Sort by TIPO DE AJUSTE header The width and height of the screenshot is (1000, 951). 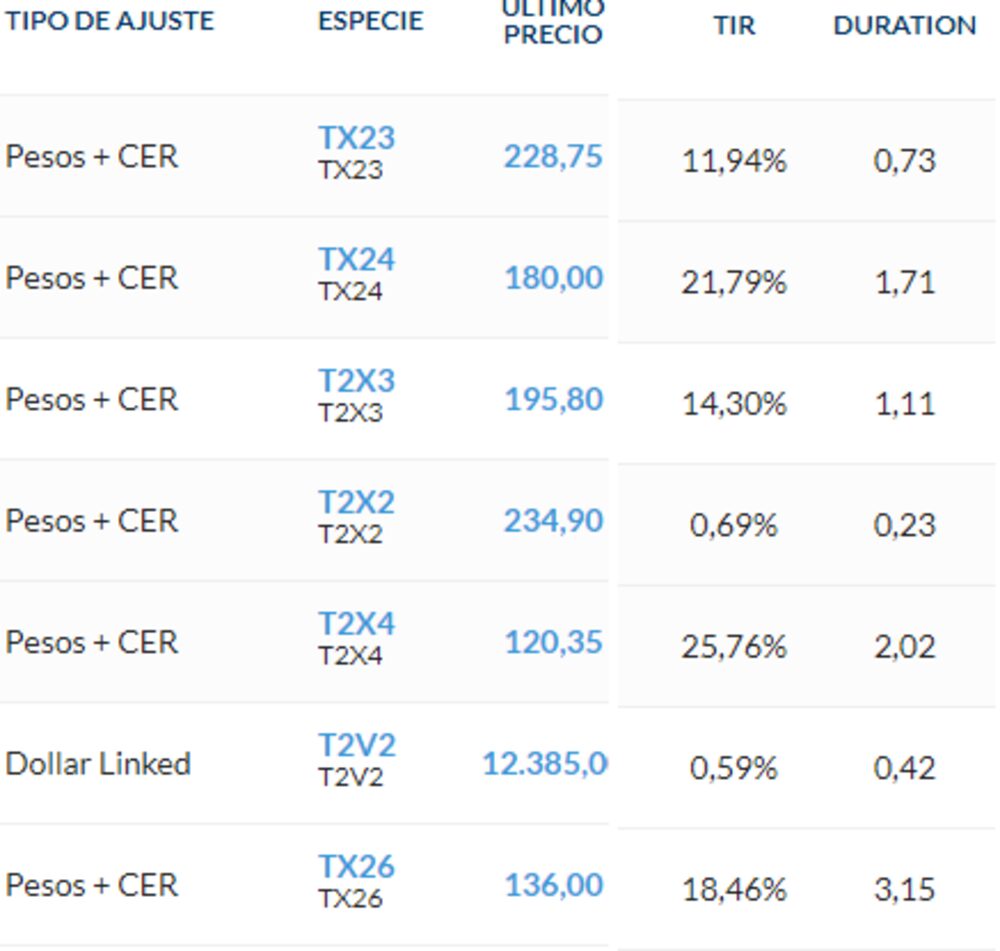pos(110,22)
